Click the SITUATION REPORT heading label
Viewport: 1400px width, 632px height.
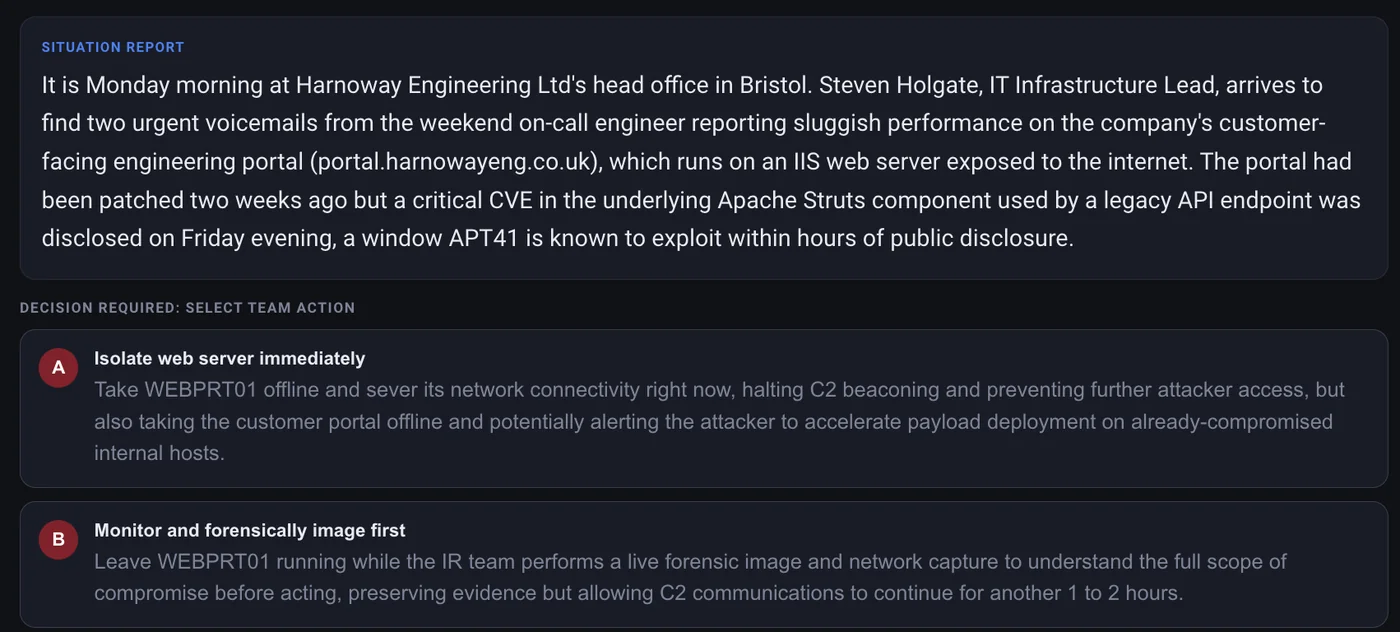click(x=113, y=47)
